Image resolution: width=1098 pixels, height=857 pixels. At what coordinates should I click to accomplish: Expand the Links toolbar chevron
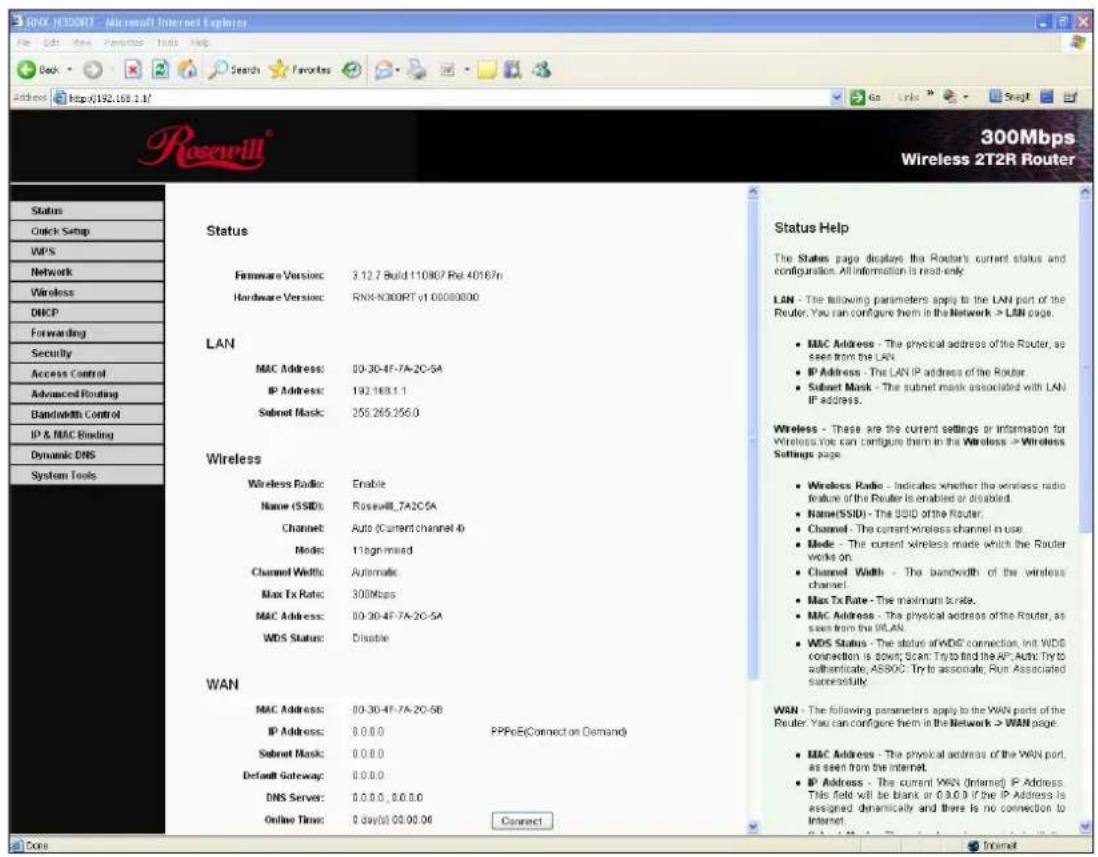point(931,95)
